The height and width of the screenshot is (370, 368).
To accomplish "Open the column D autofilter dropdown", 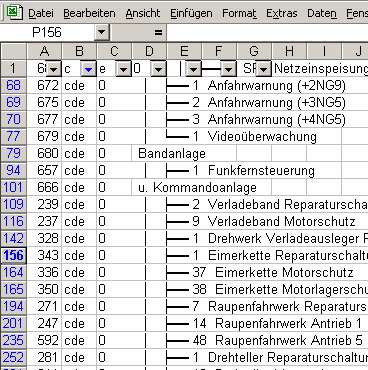I will 158,69.
